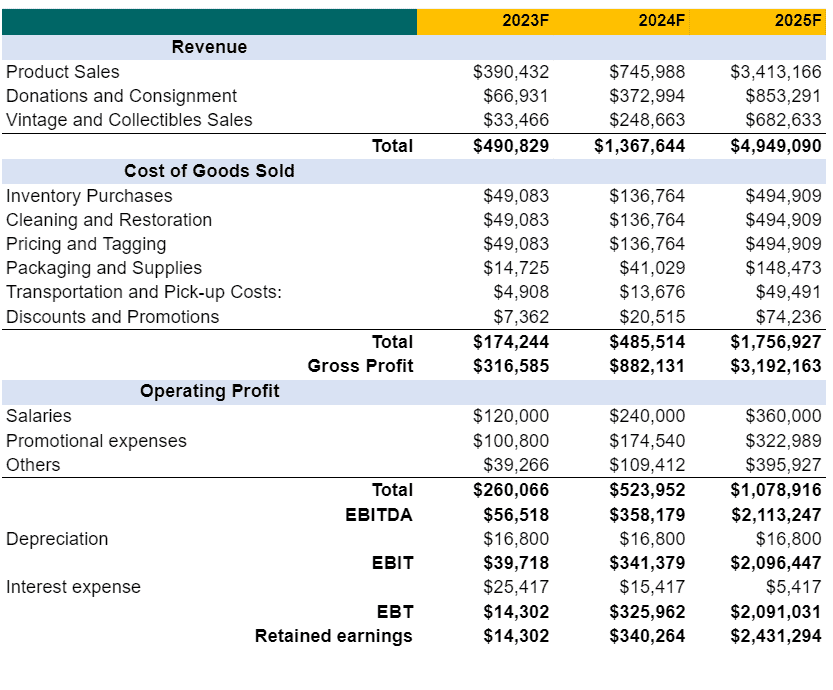
Task: Select COGS total $1,756,927
Action: coord(776,342)
